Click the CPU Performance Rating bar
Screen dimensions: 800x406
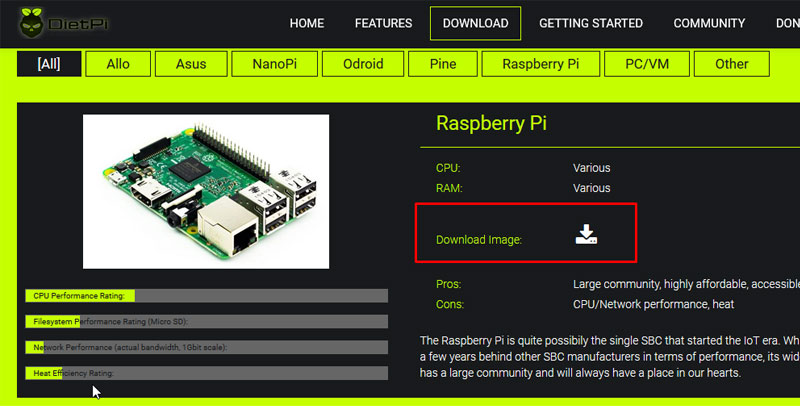[207, 296]
